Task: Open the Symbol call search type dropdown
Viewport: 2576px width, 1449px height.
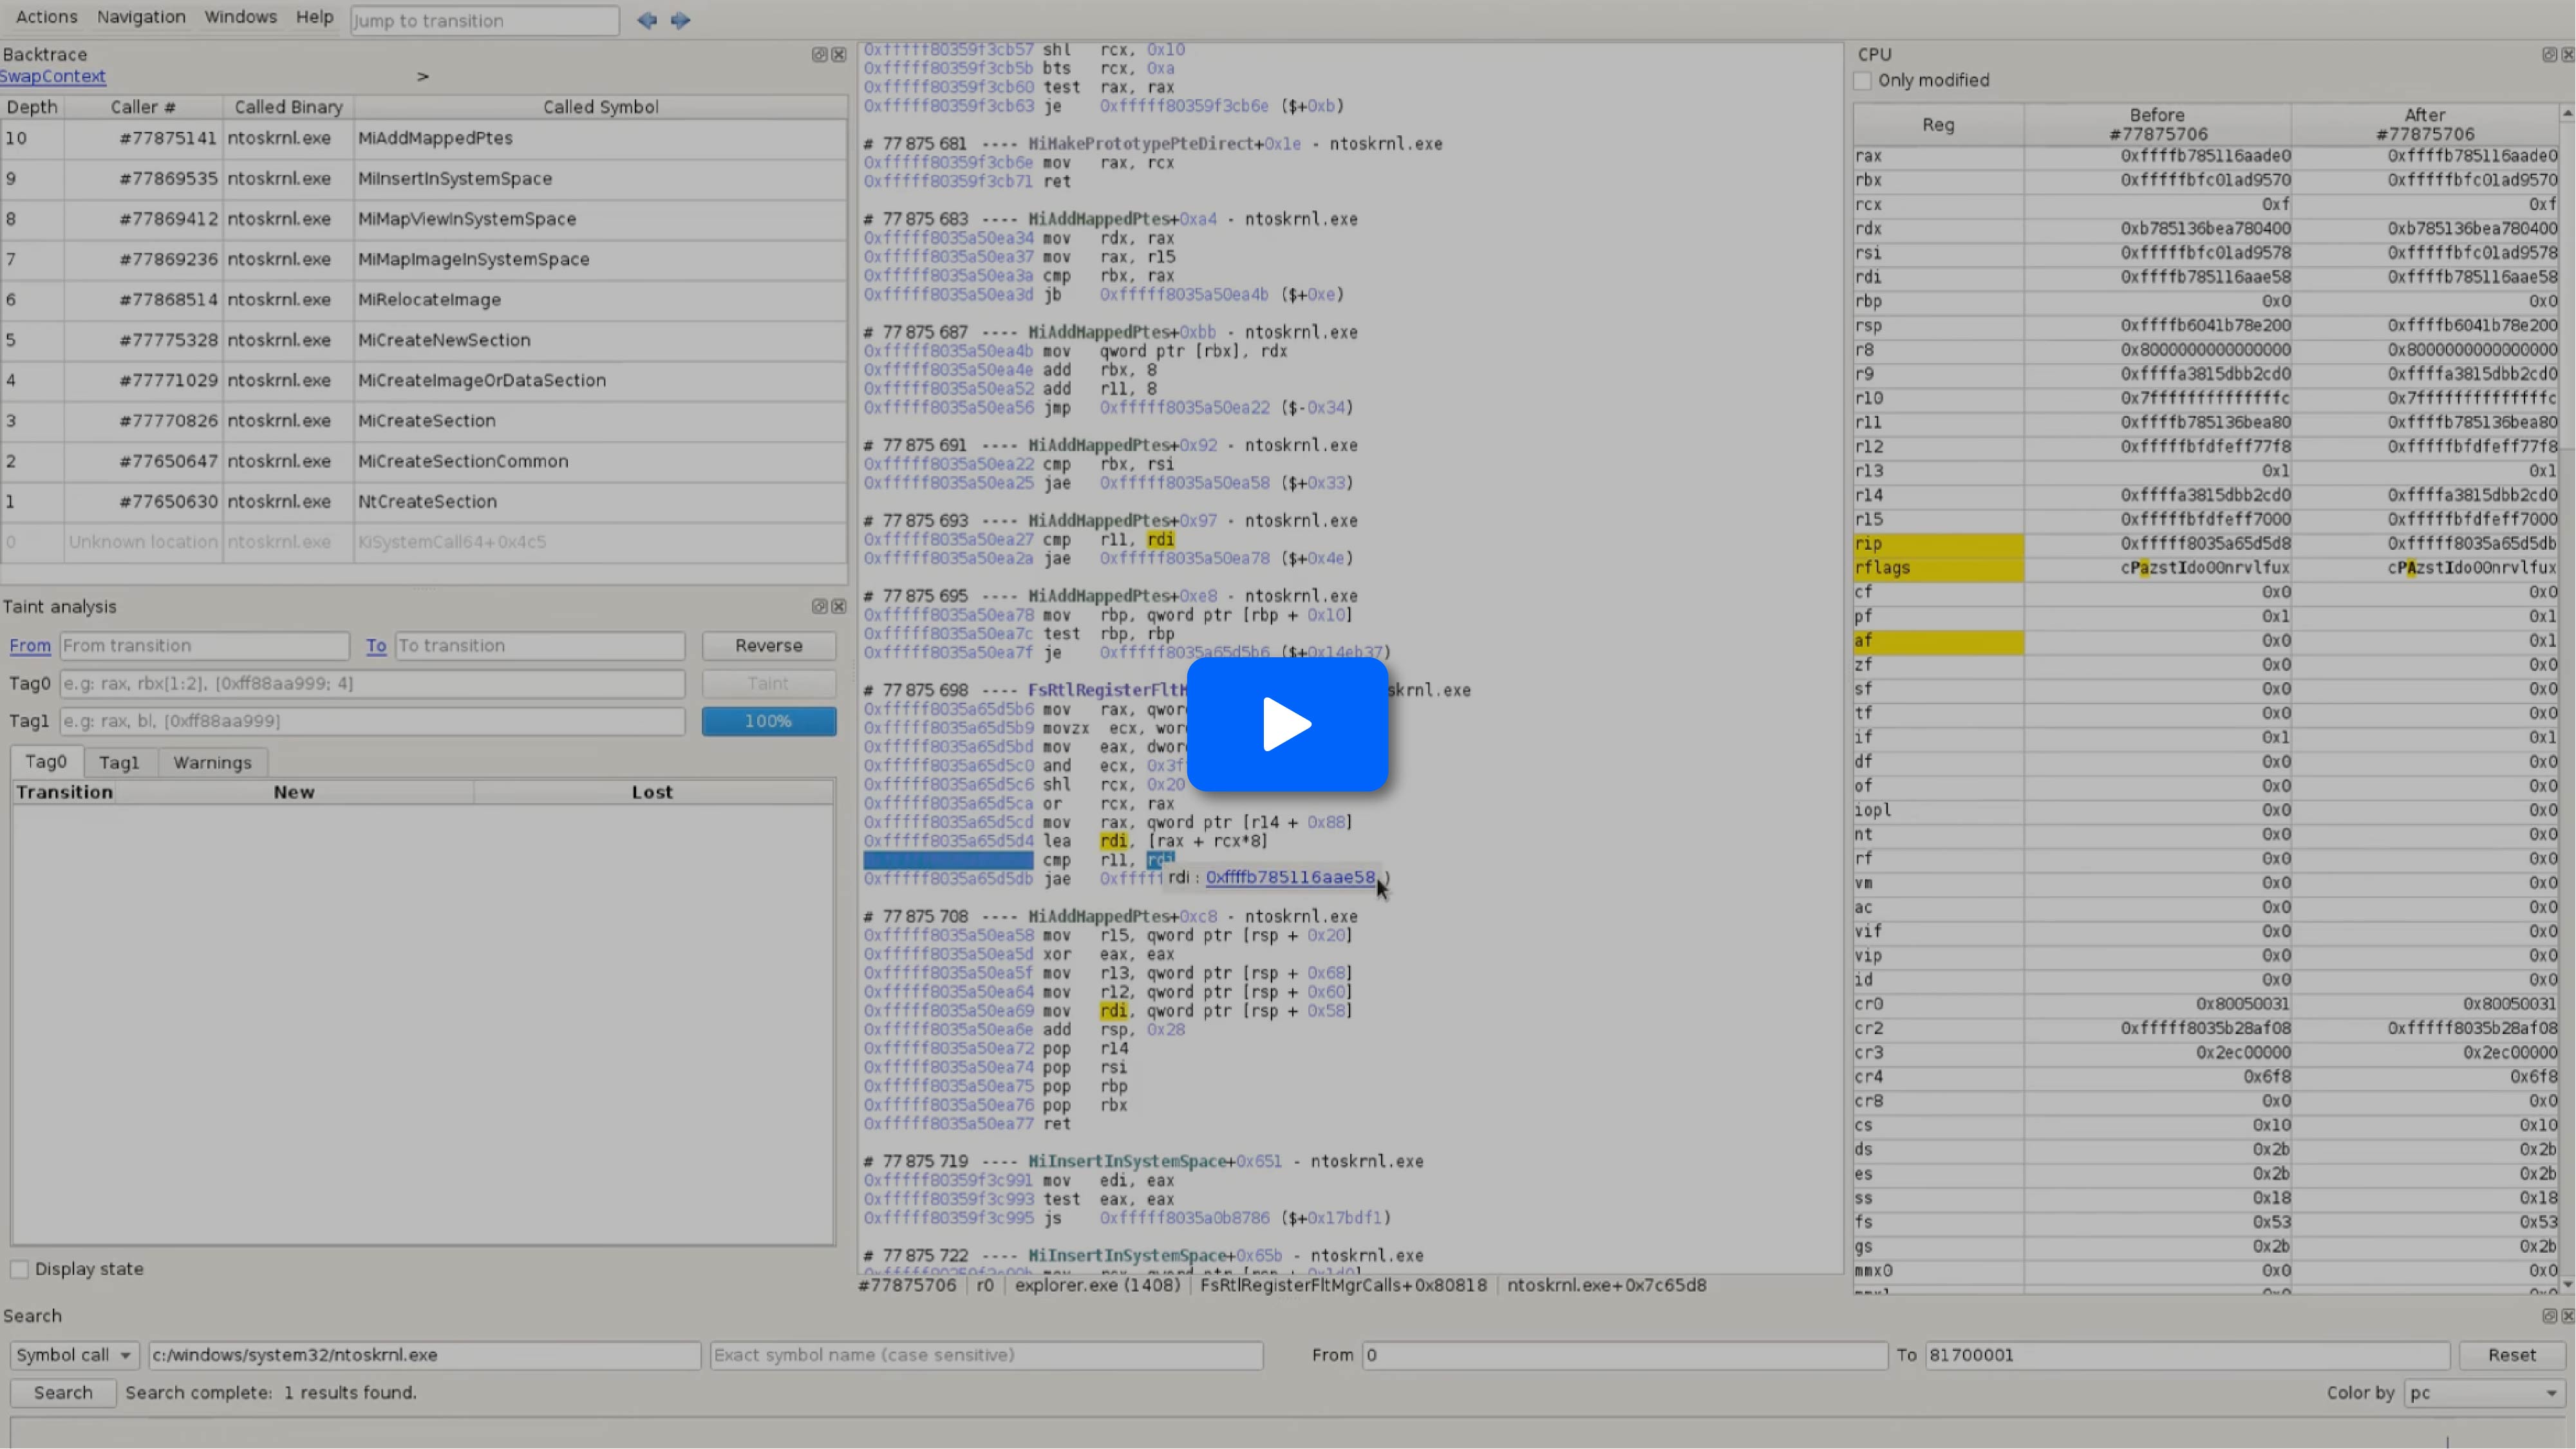Action: 74,1355
